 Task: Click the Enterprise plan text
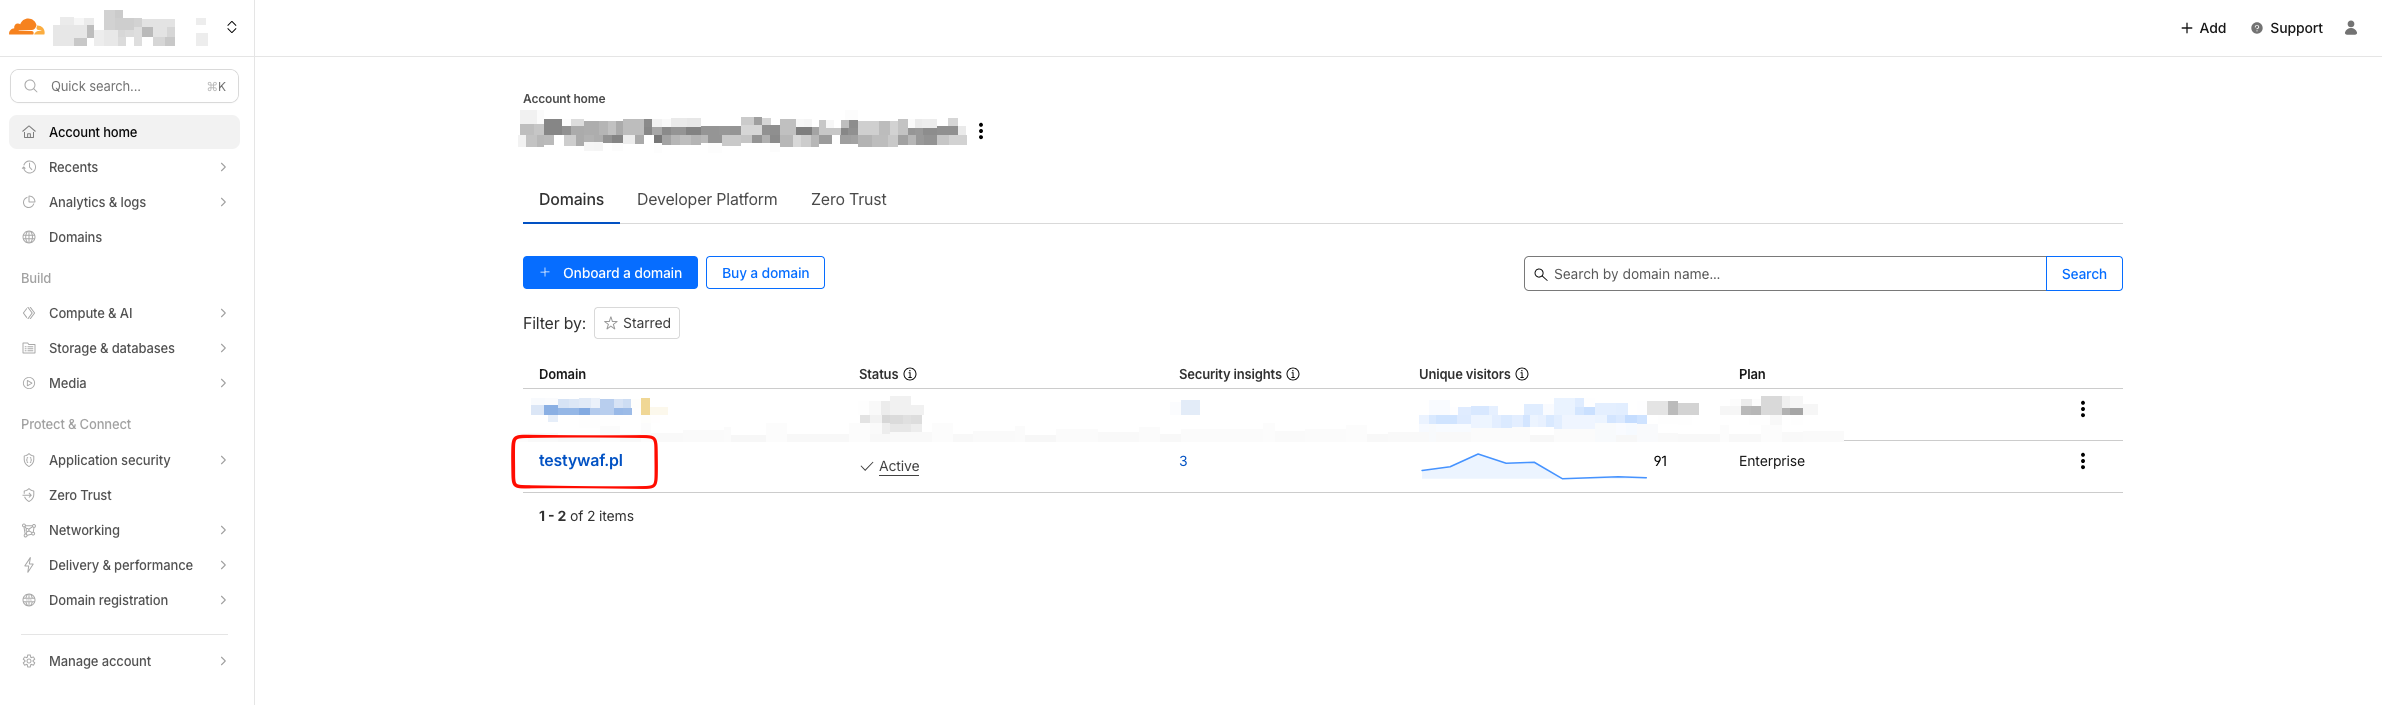point(1772,461)
